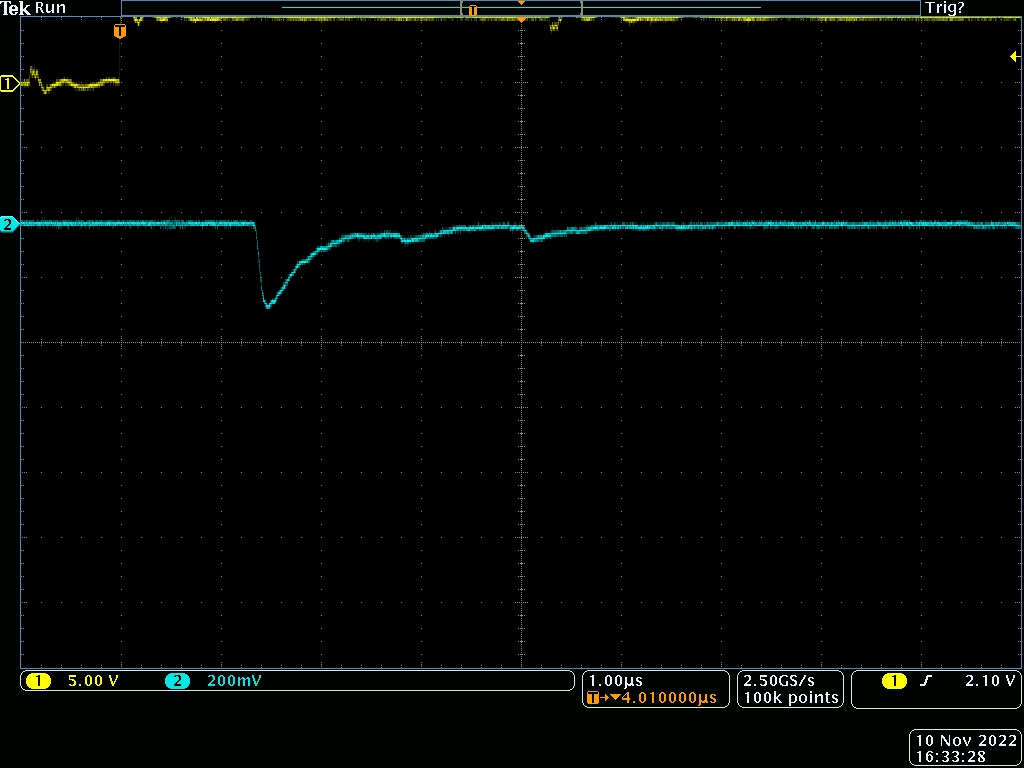
Task: Click the channel 1 scale 5.00 V
Action: click(93, 680)
